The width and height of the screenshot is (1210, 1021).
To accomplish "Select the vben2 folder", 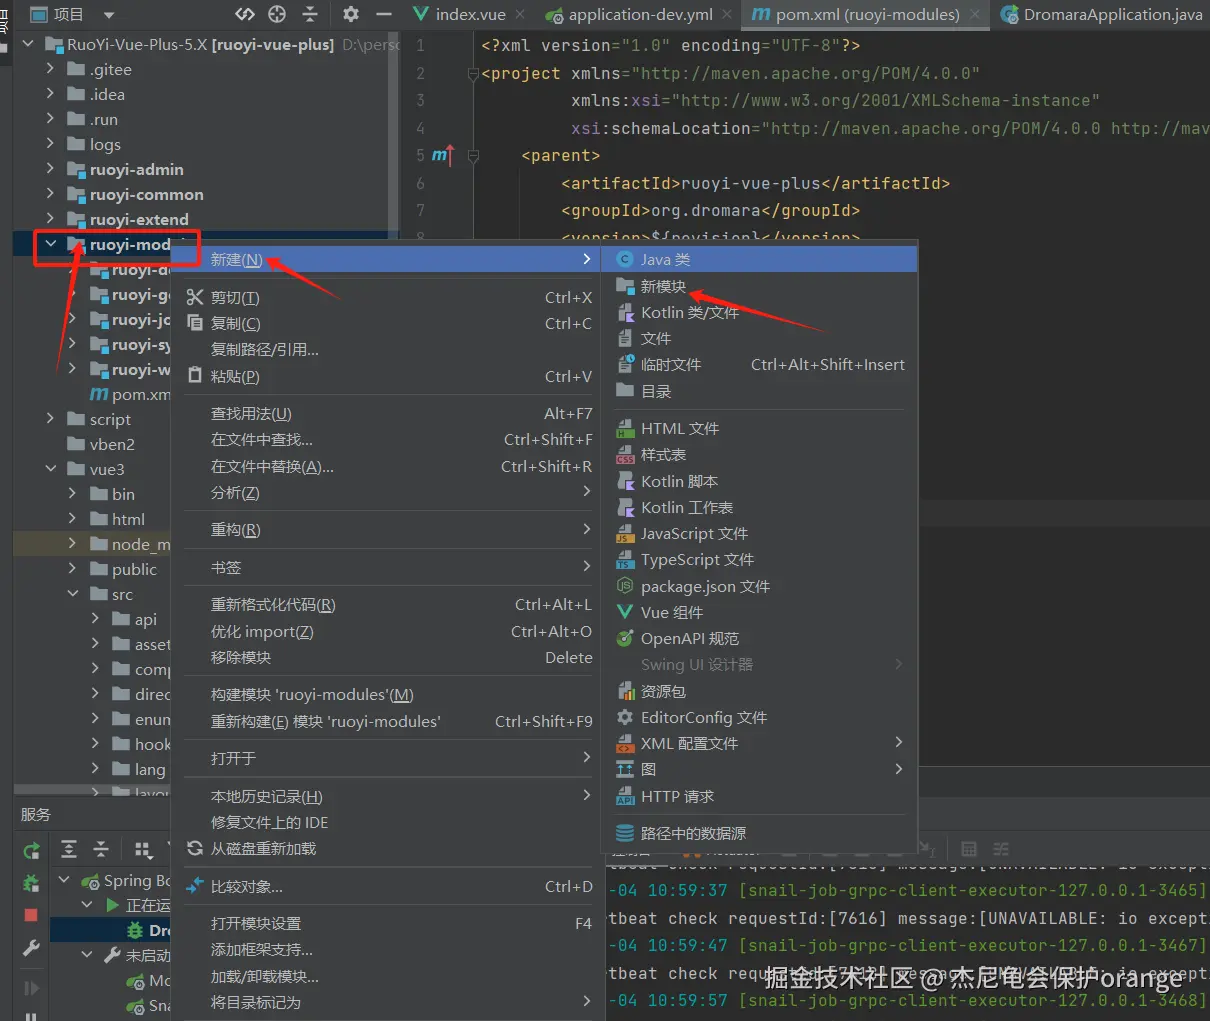I will (x=111, y=444).
